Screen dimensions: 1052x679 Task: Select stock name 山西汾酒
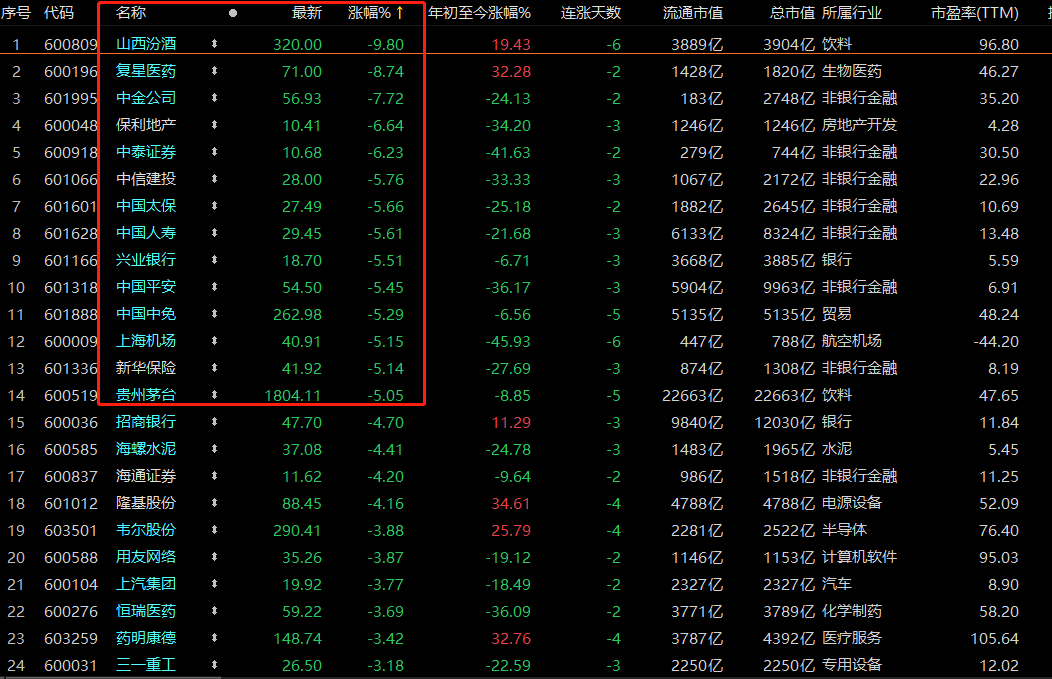tap(146, 44)
